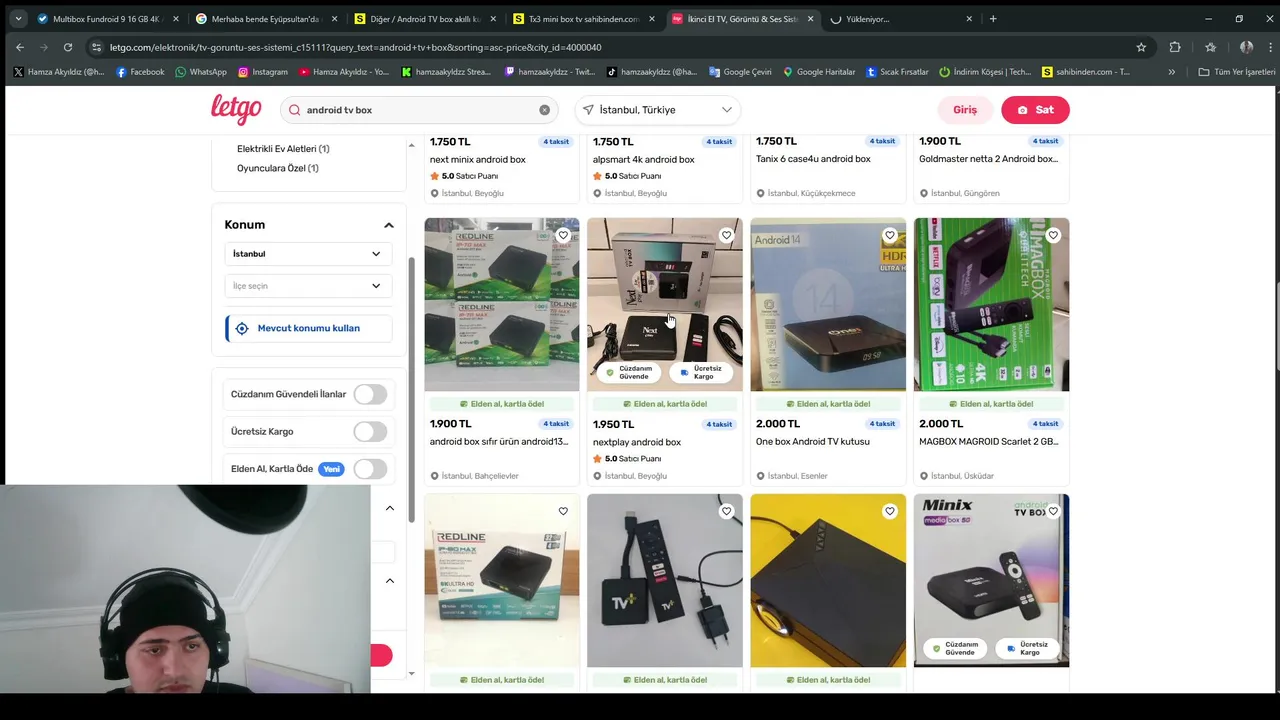
Task: Favorite the nextplay android box listing heart
Action: coord(726,235)
